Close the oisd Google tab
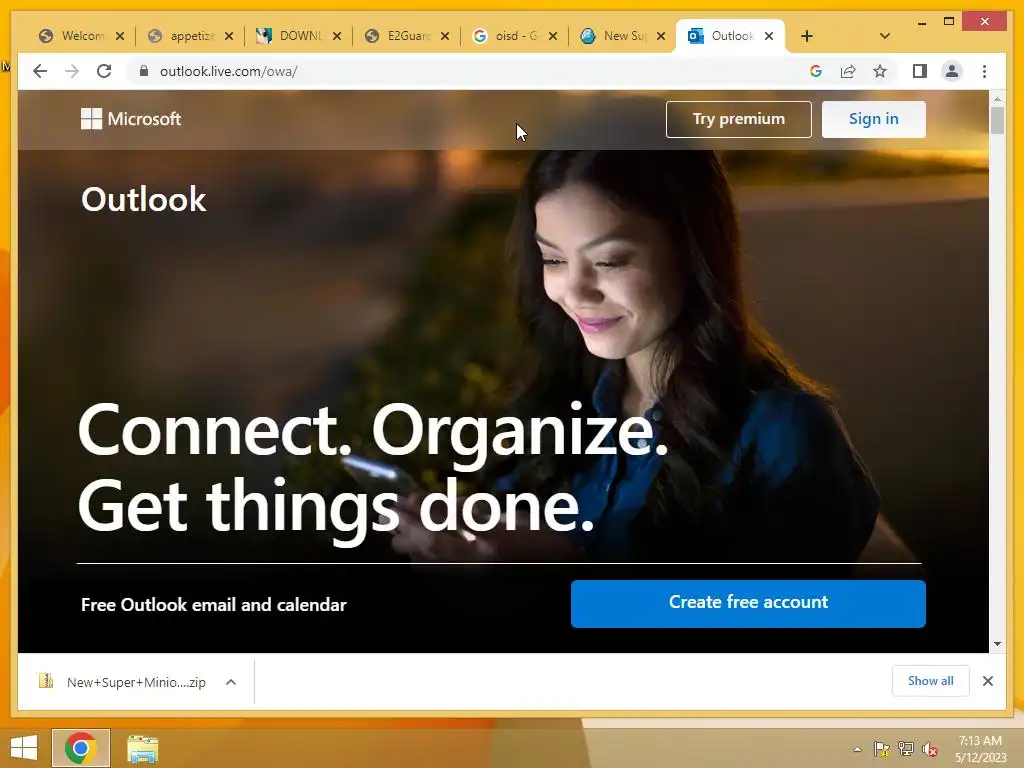Viewport: 1024px width, 768px height. [553, 36]
